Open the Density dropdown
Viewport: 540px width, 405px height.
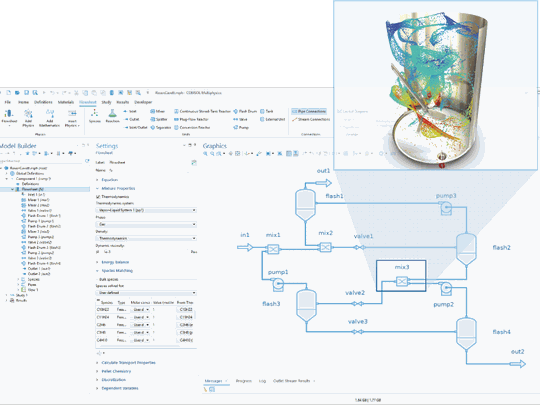point(146,238)
